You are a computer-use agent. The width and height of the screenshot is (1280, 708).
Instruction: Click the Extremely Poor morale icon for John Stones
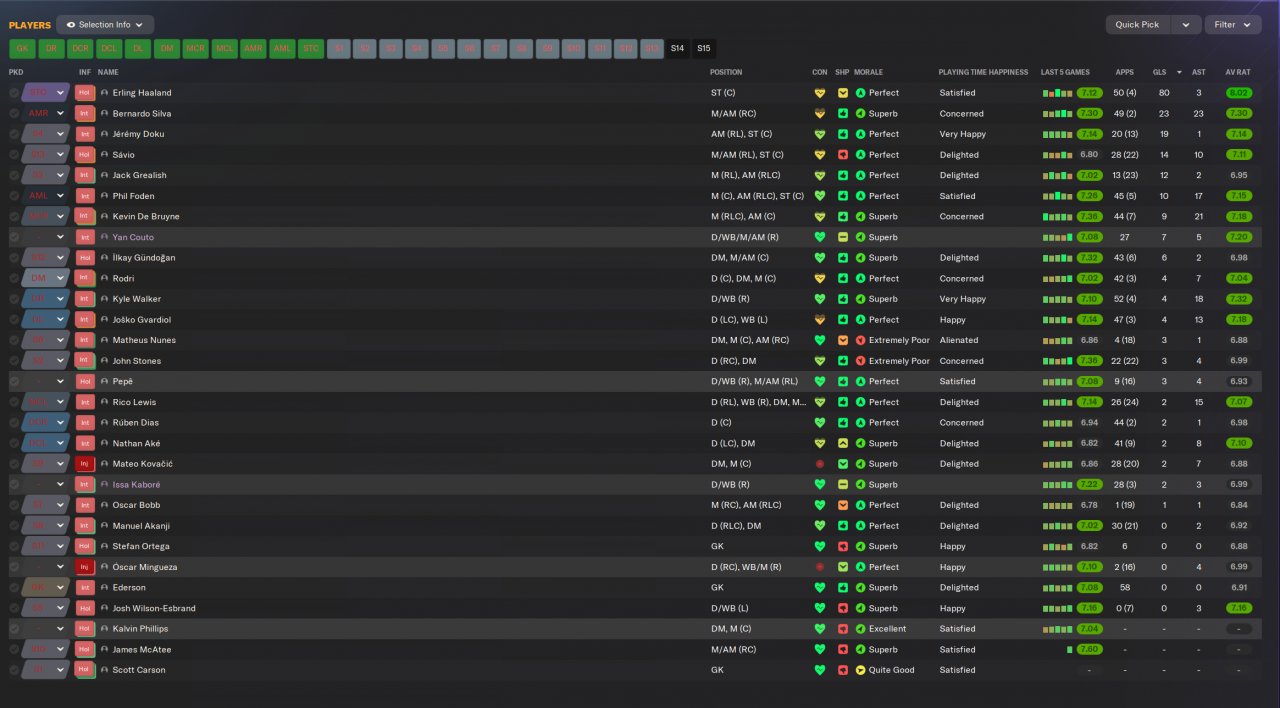pos(860,361)
